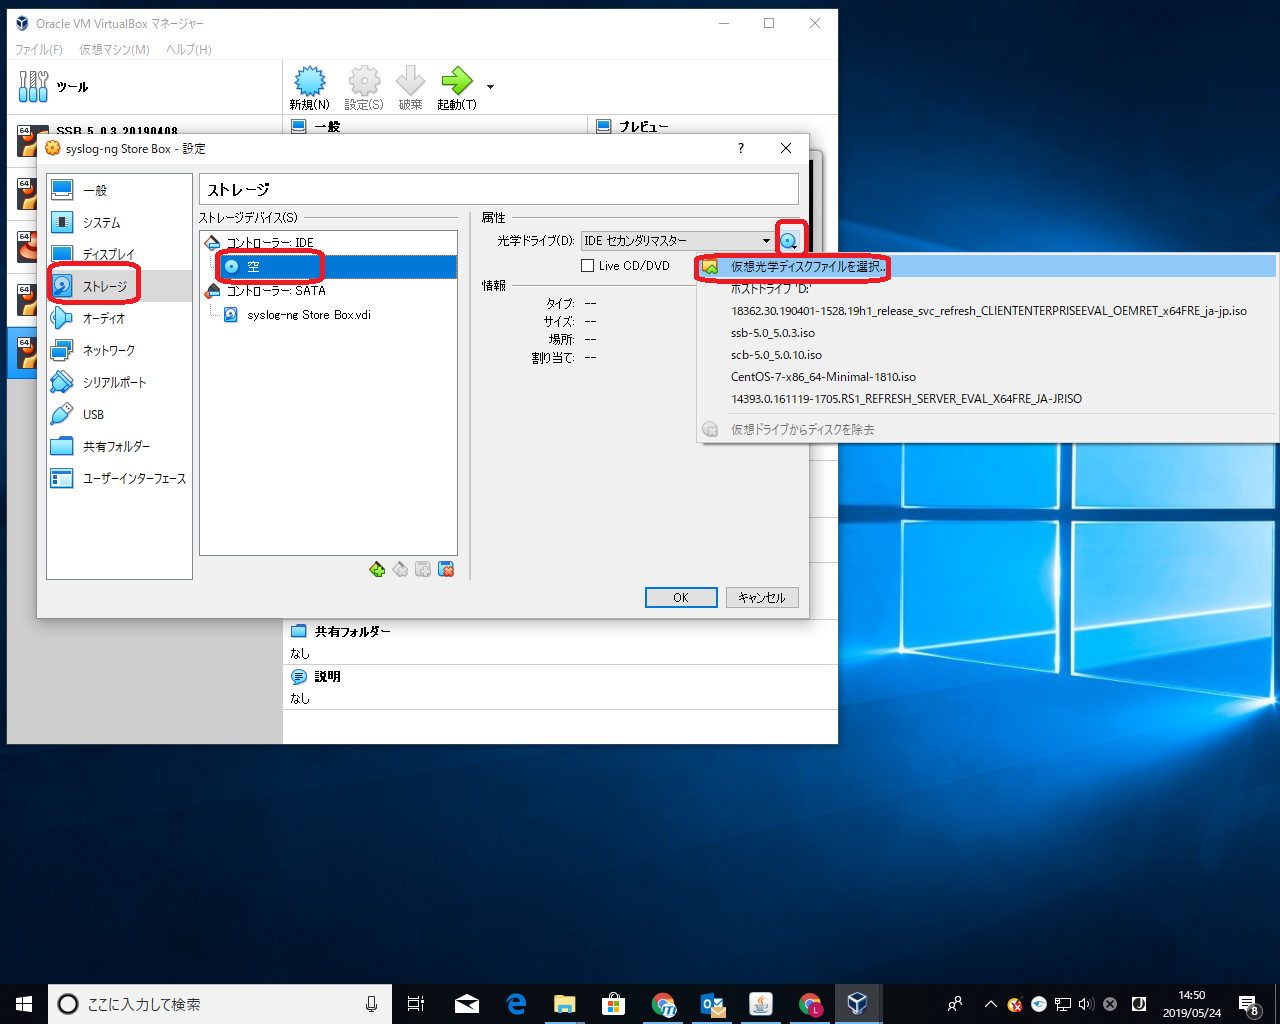Click the remove attachment icon with red X

pos(447,570)
